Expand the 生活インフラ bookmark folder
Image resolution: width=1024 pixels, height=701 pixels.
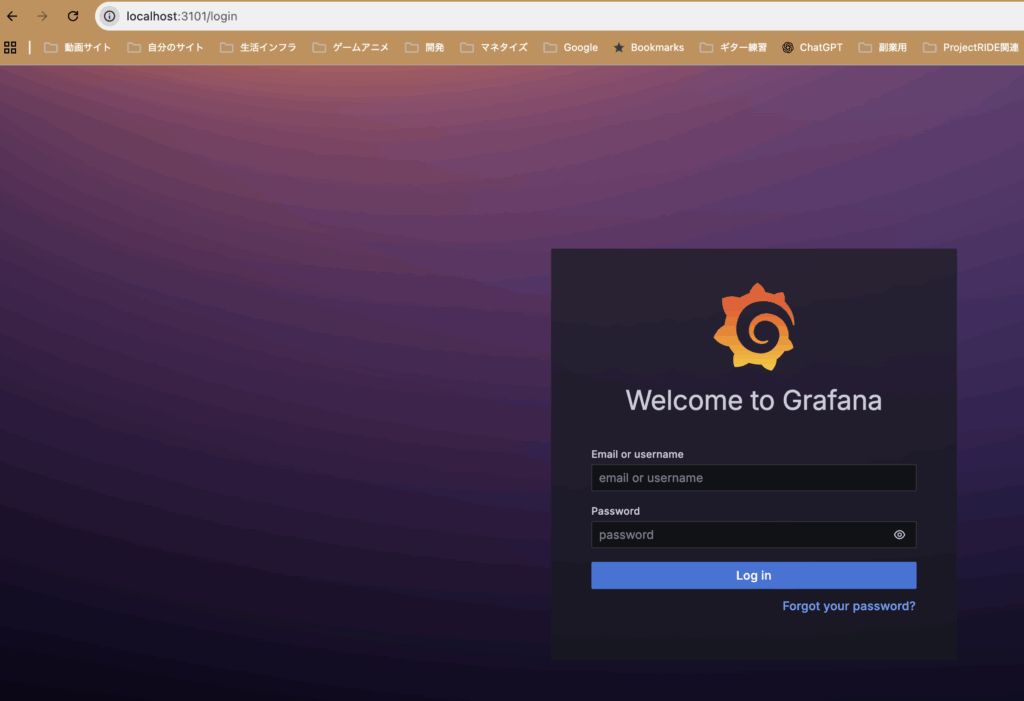tap(258, 47)
